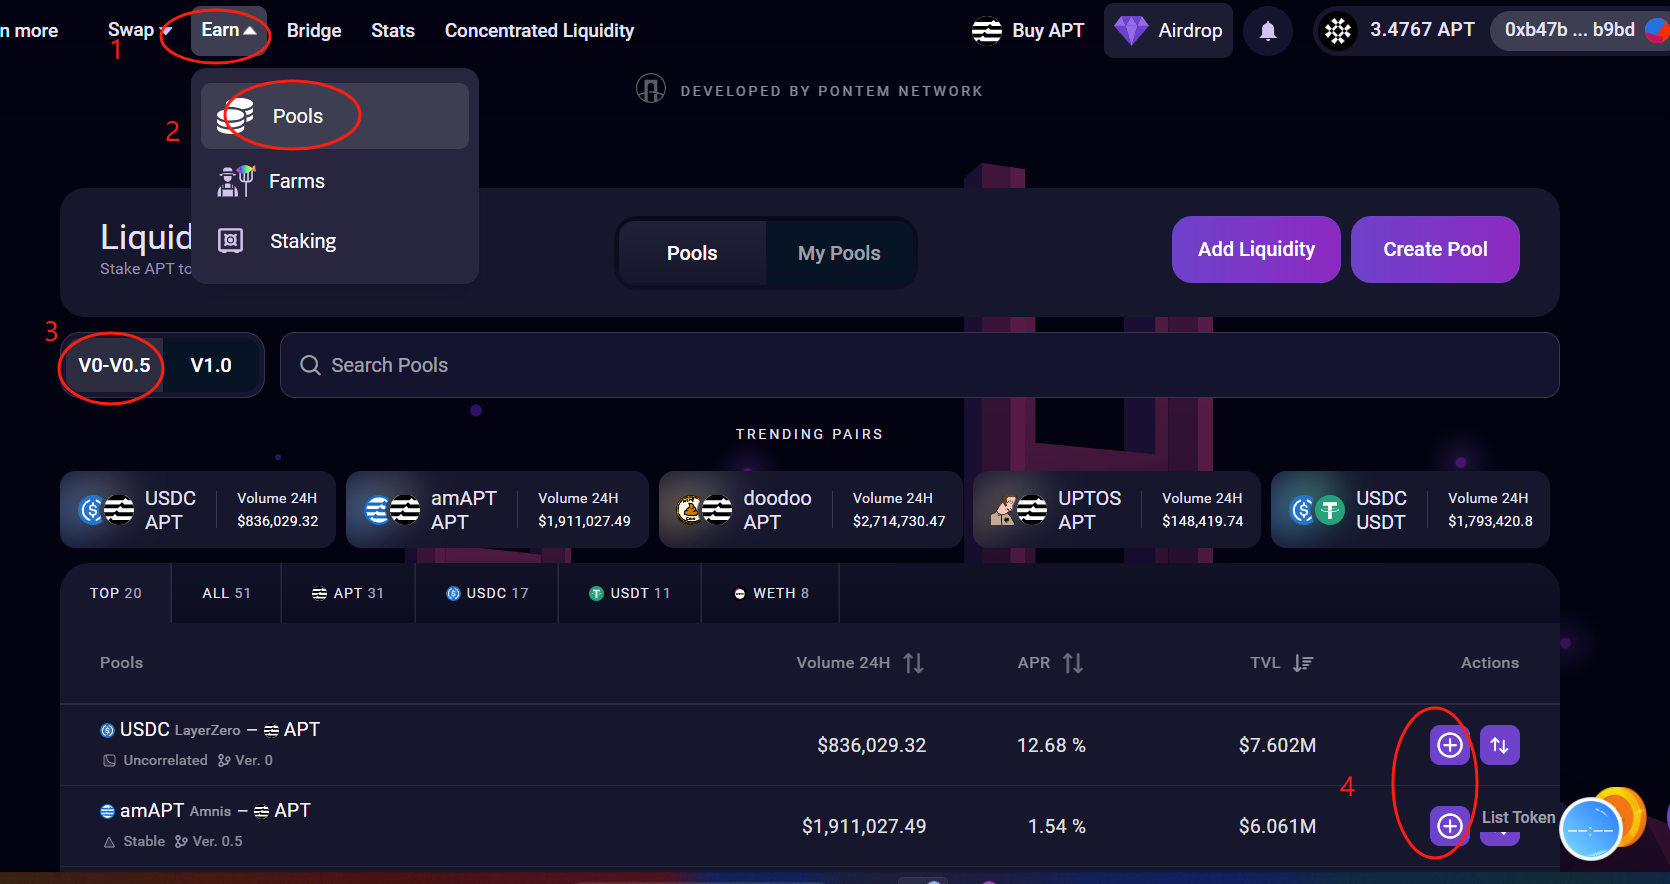The width and height of the screenshot is (1670, 884).
Task: Click the wallet avatar icon
Action: 1657,31
